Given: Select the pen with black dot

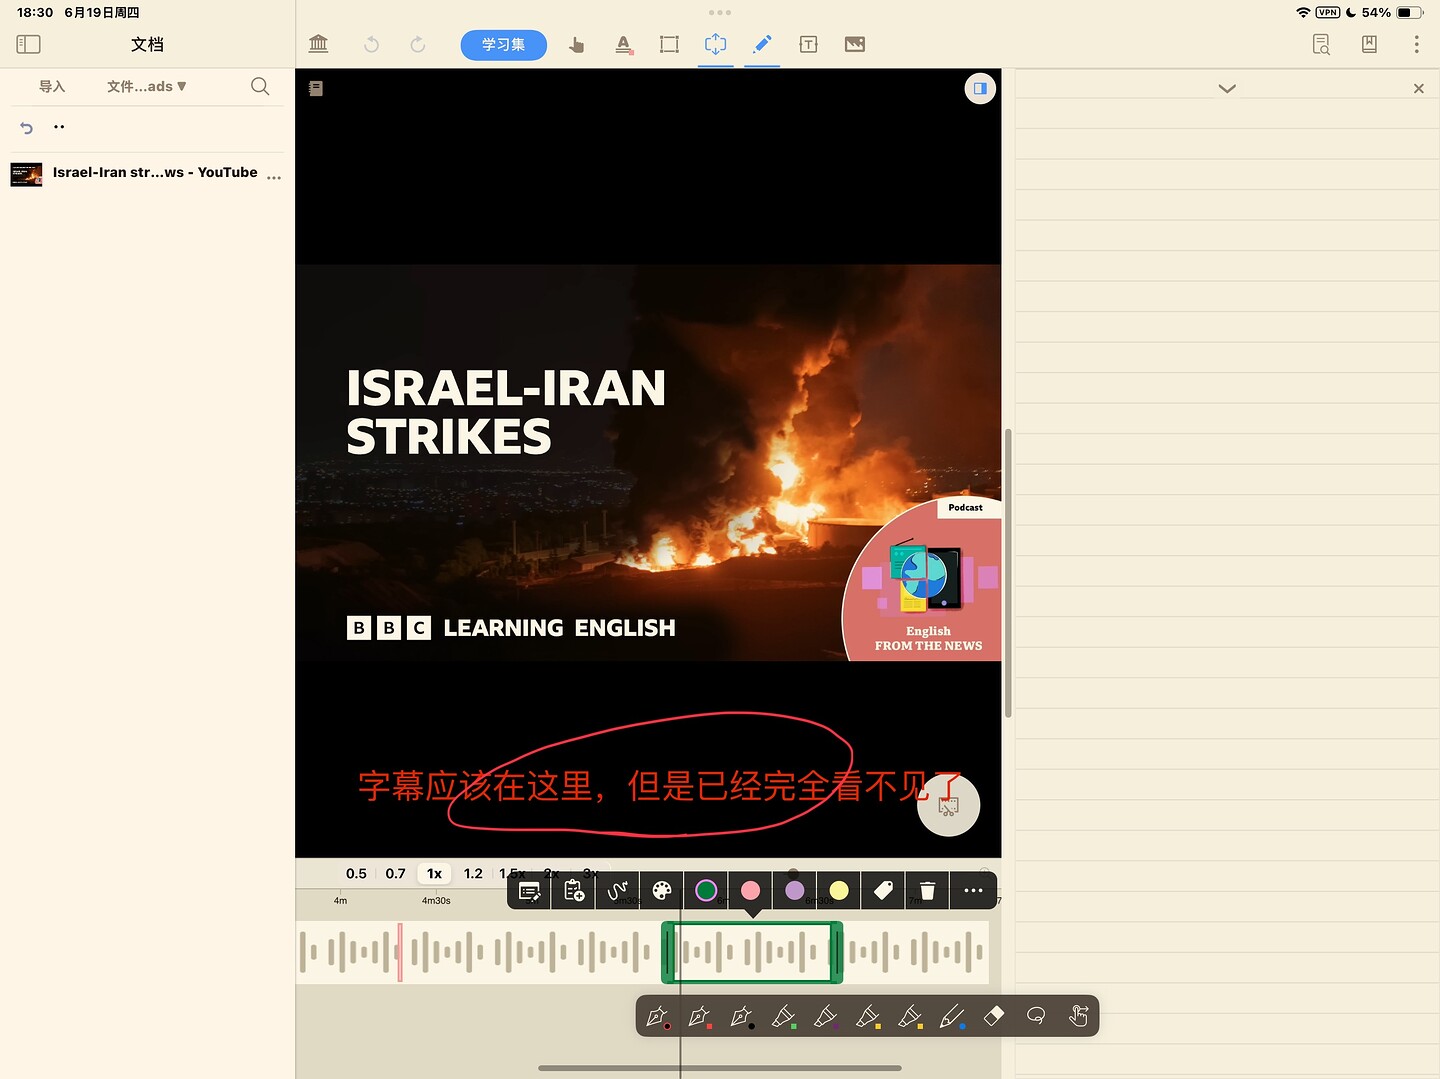Looking at the screenshot, I should 741,1016.
